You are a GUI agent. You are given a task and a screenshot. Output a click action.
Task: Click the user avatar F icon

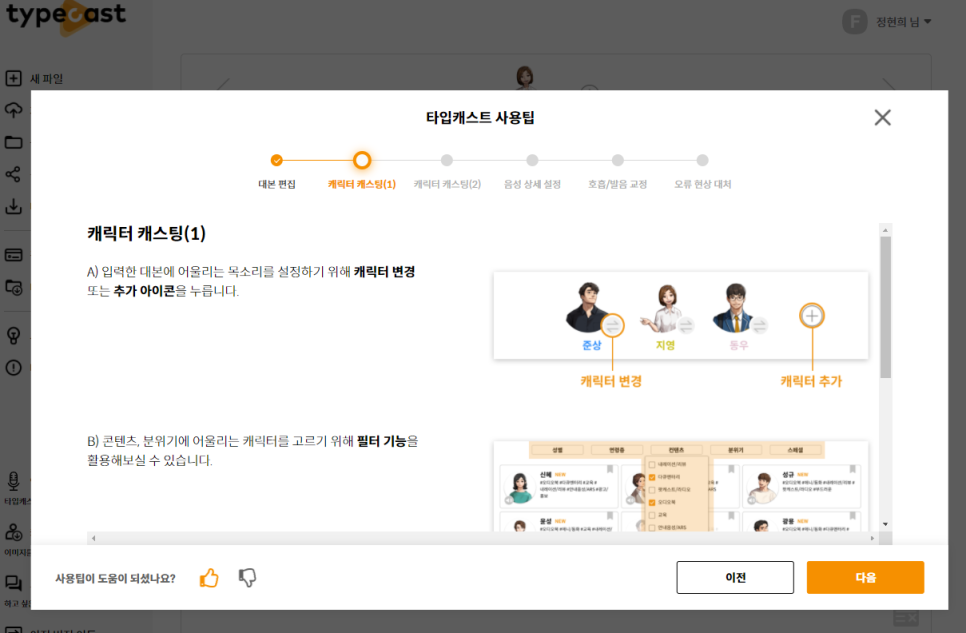pyautogui.click(x=854, y=22)
